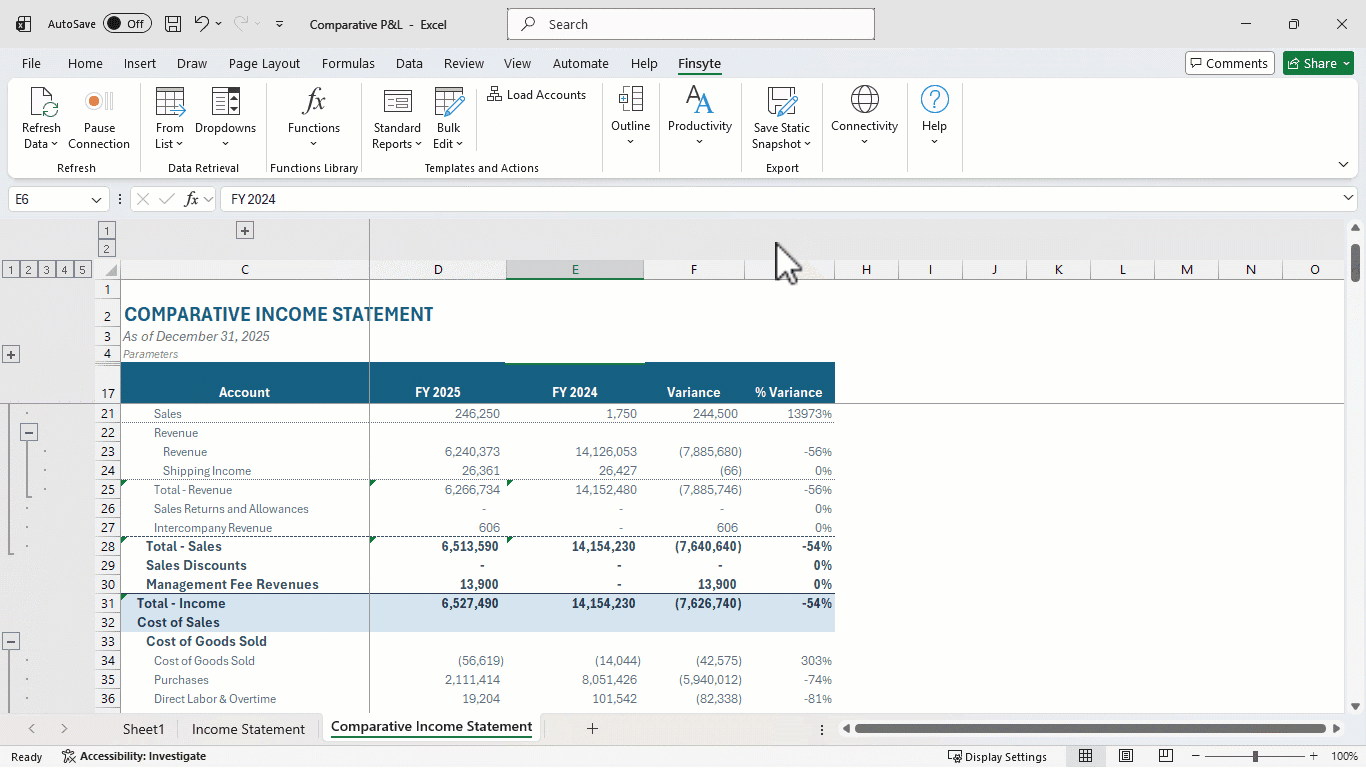
Task: Click Save Static Snapshot
Action: (782, 118)
